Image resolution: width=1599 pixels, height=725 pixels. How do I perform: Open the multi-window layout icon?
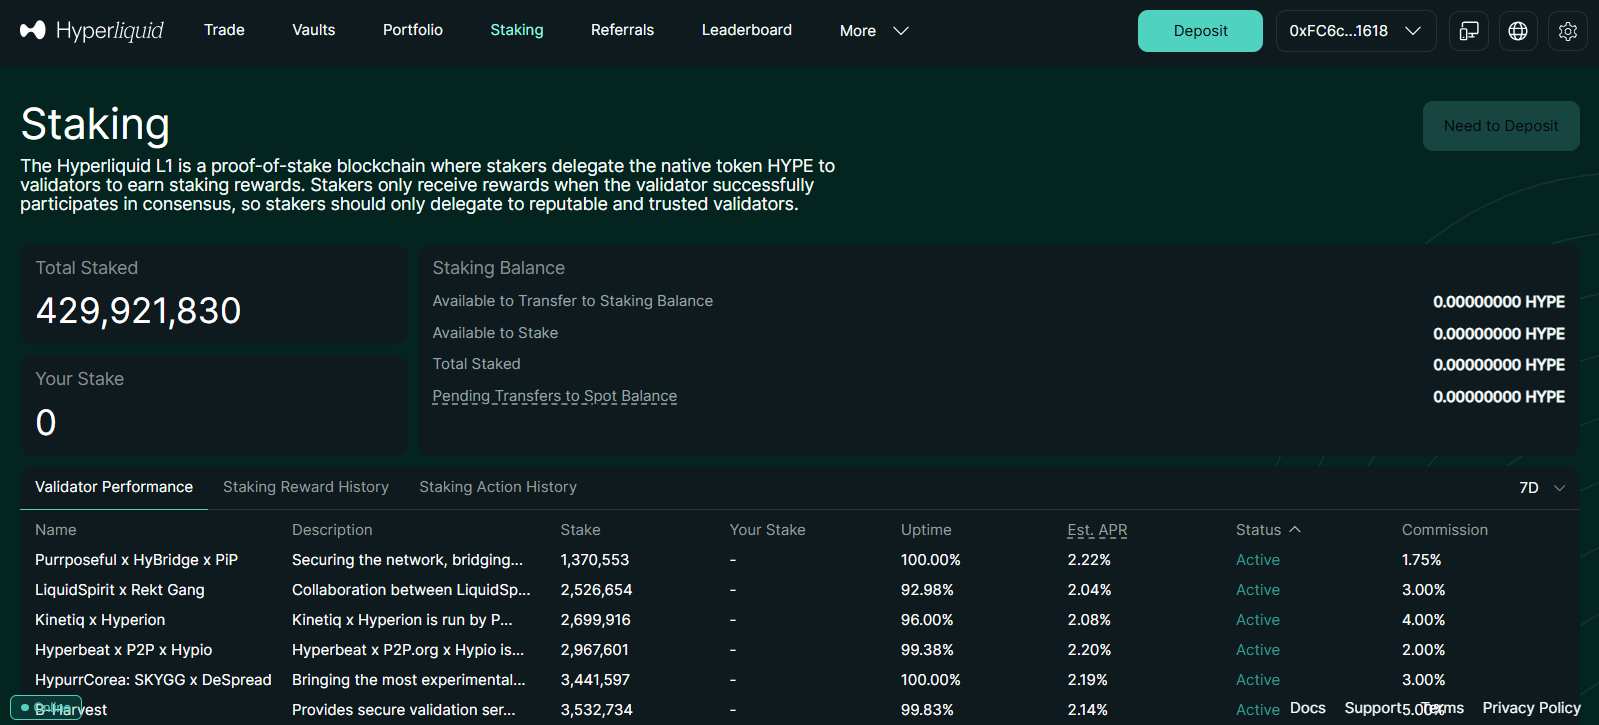click(1469, 31)
